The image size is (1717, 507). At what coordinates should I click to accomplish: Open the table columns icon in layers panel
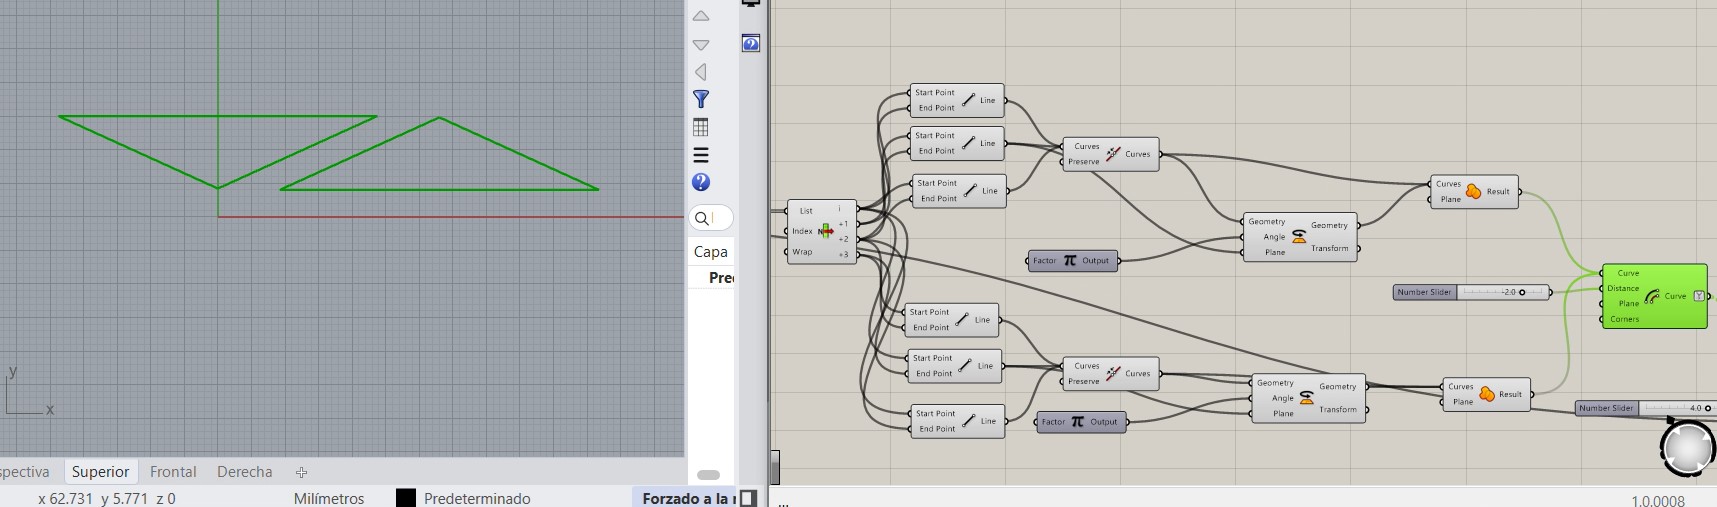point(701,127)
